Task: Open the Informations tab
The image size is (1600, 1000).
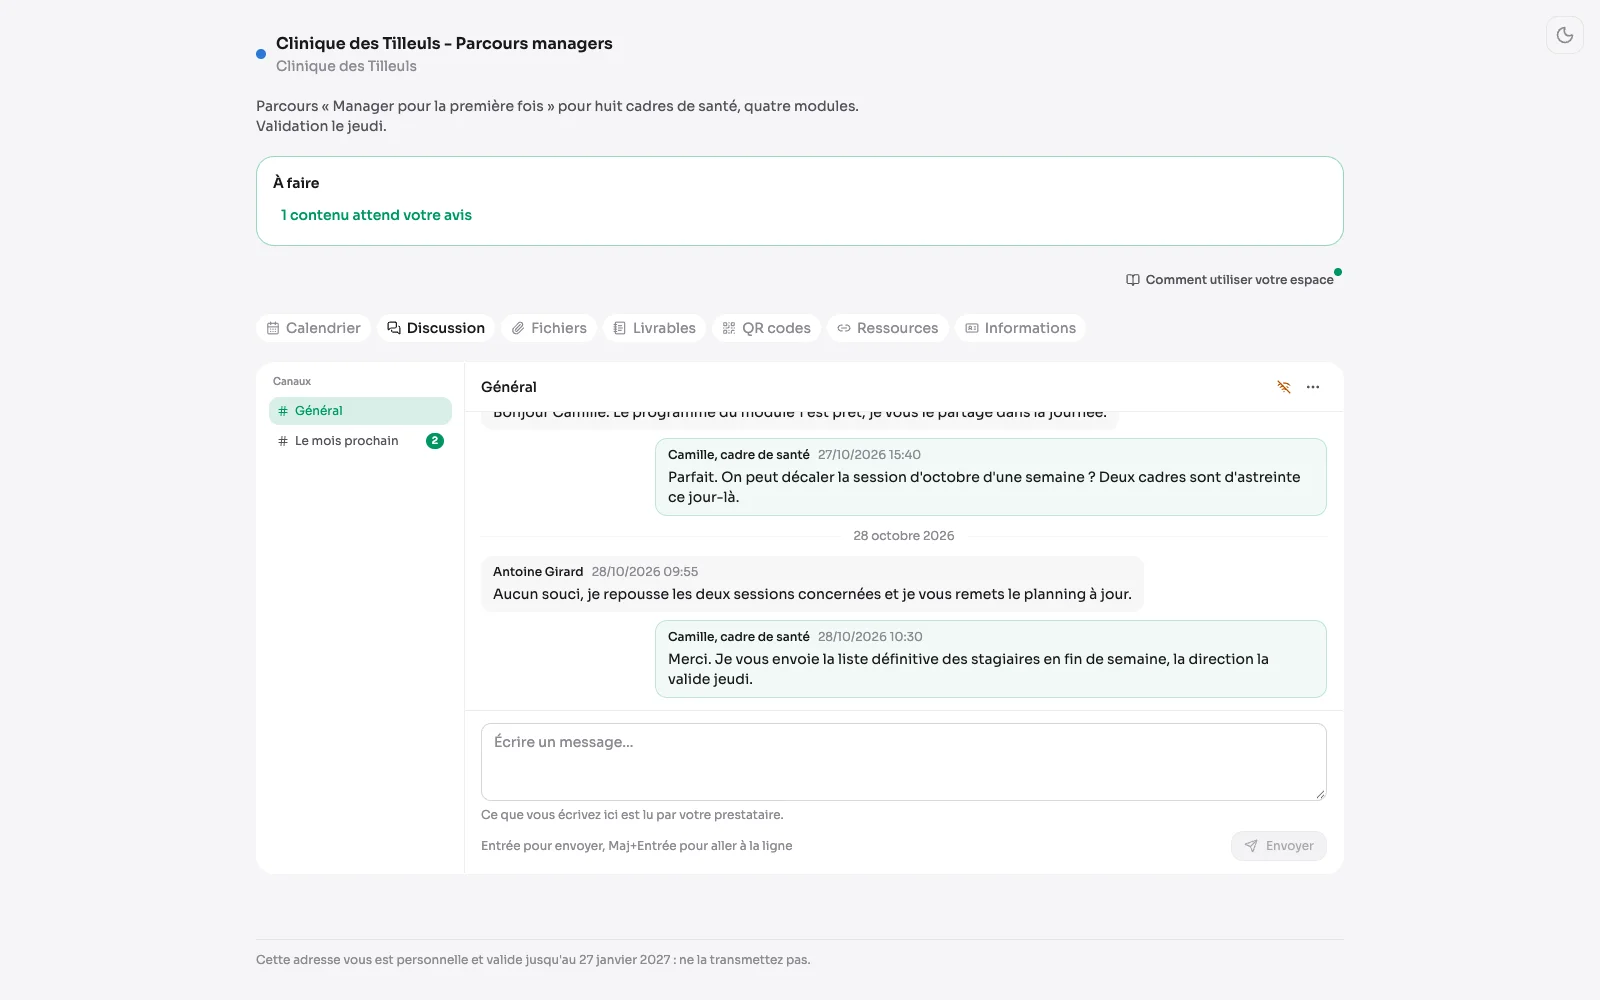Action: click(x=1020, y=328)
